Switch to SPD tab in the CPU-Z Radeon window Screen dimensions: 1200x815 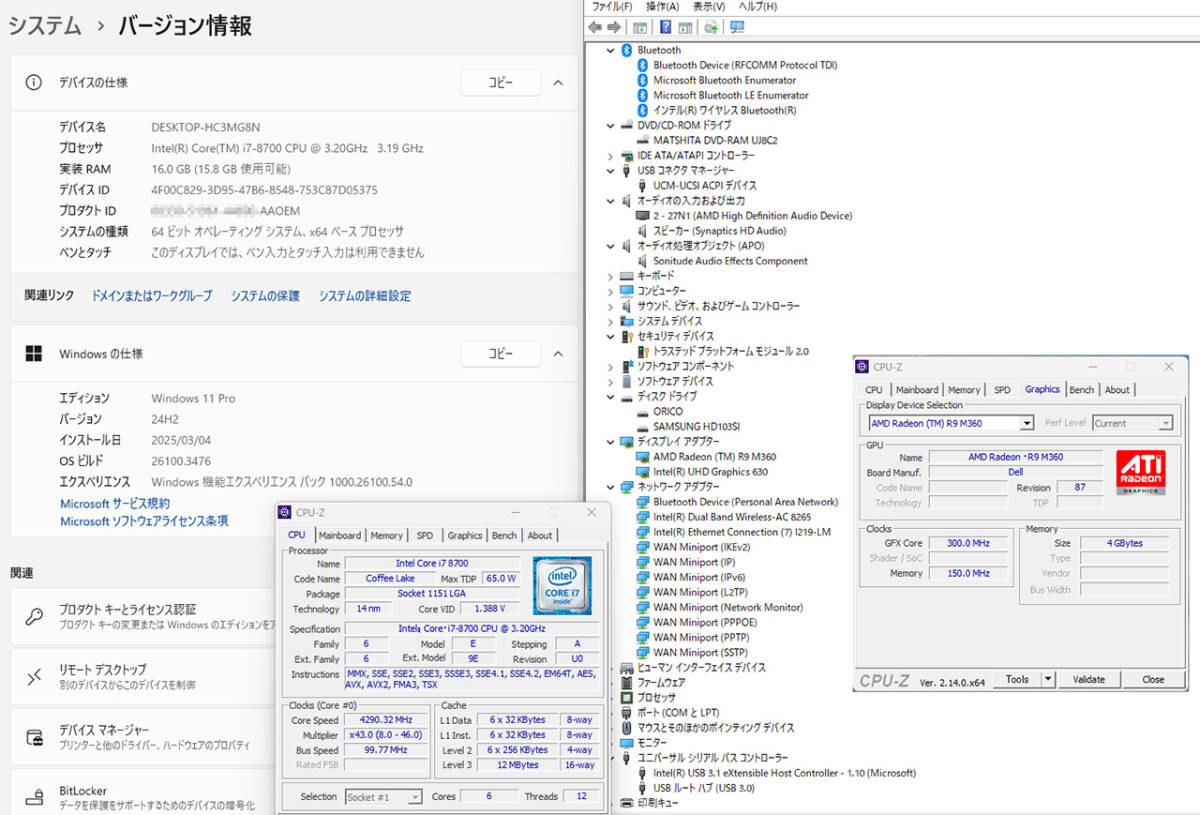point(1002,390)
